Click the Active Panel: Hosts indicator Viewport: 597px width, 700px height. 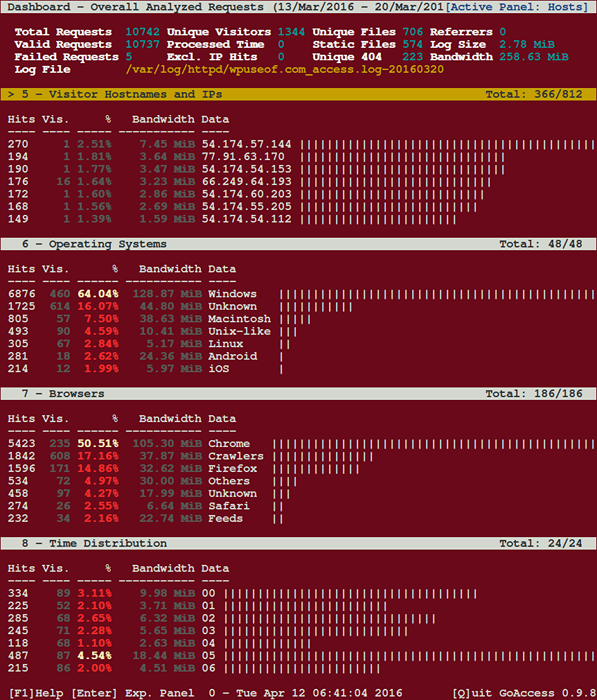click(x=517, y=7)
